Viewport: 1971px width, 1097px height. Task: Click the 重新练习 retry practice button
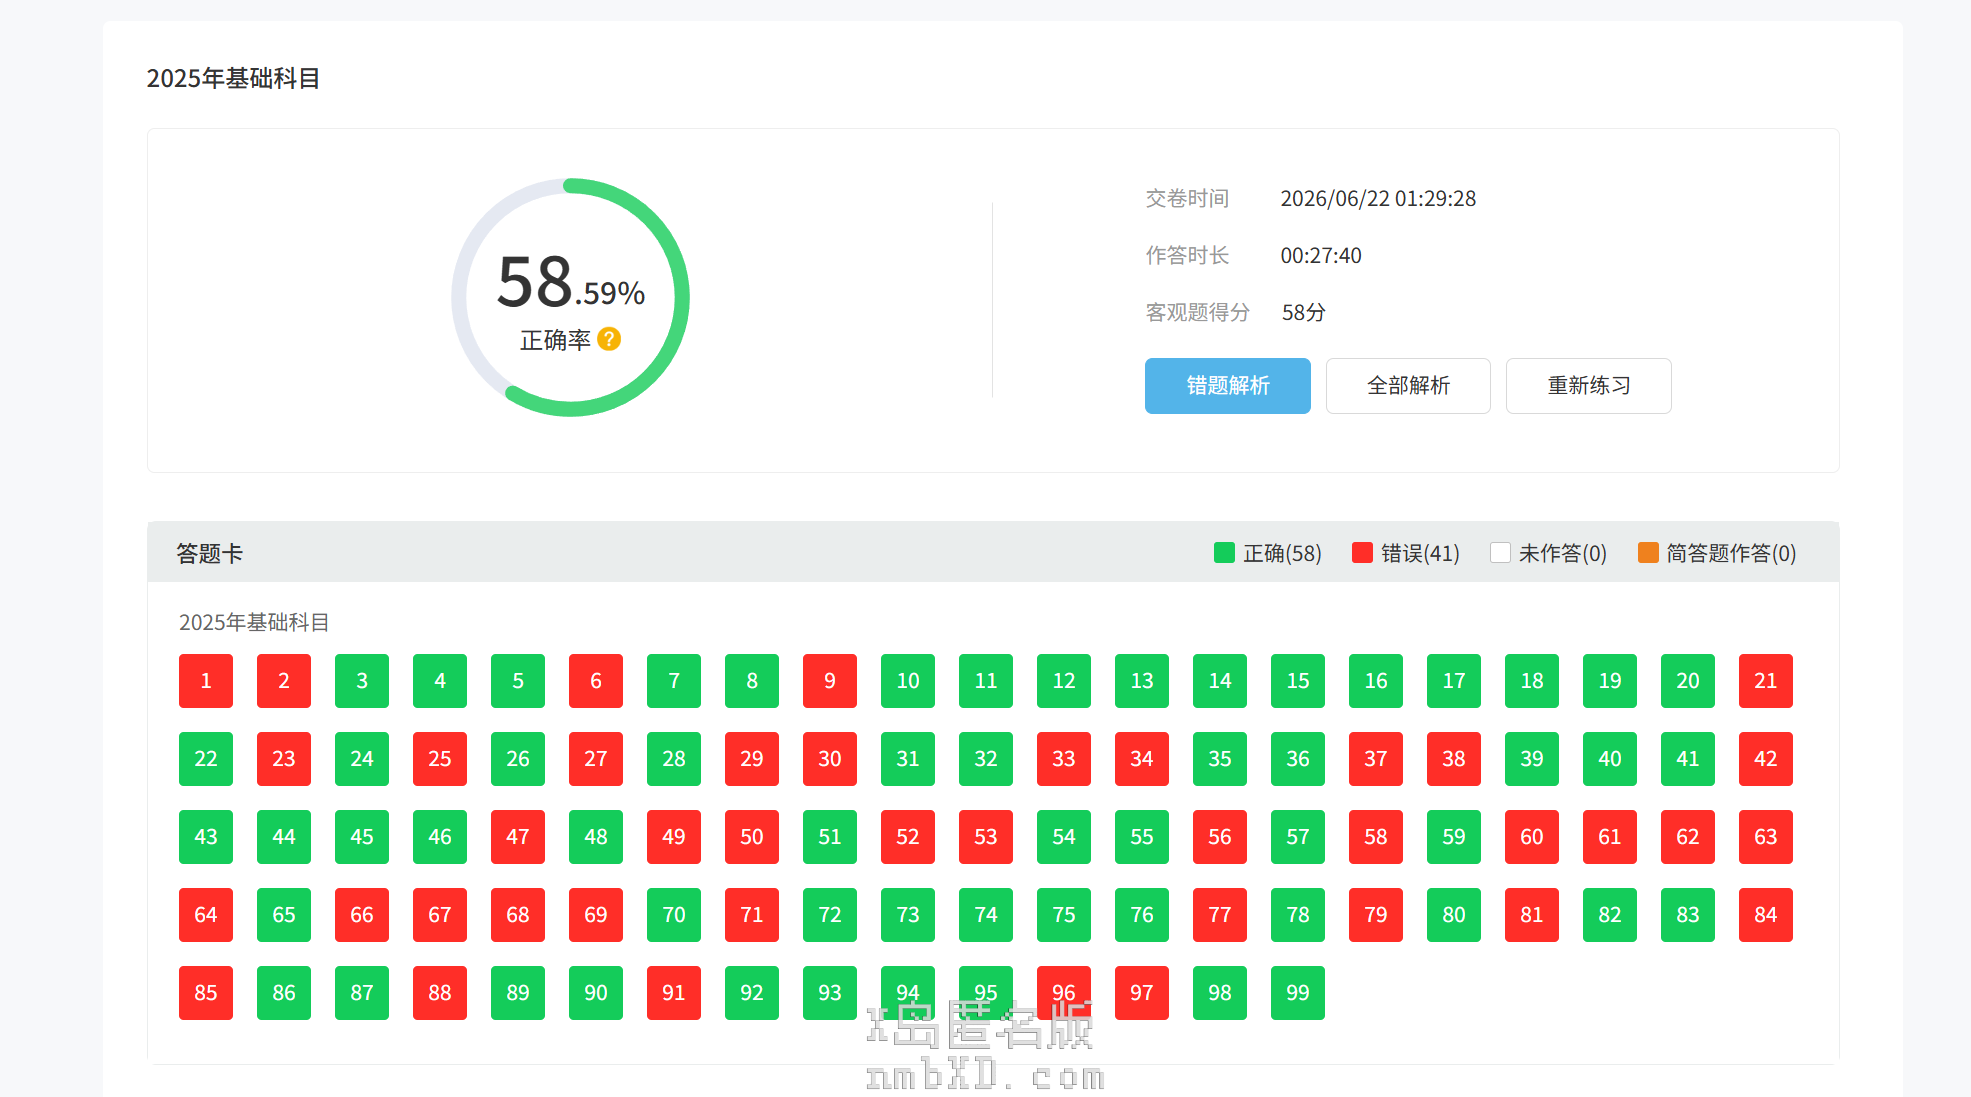[1588, 385]
